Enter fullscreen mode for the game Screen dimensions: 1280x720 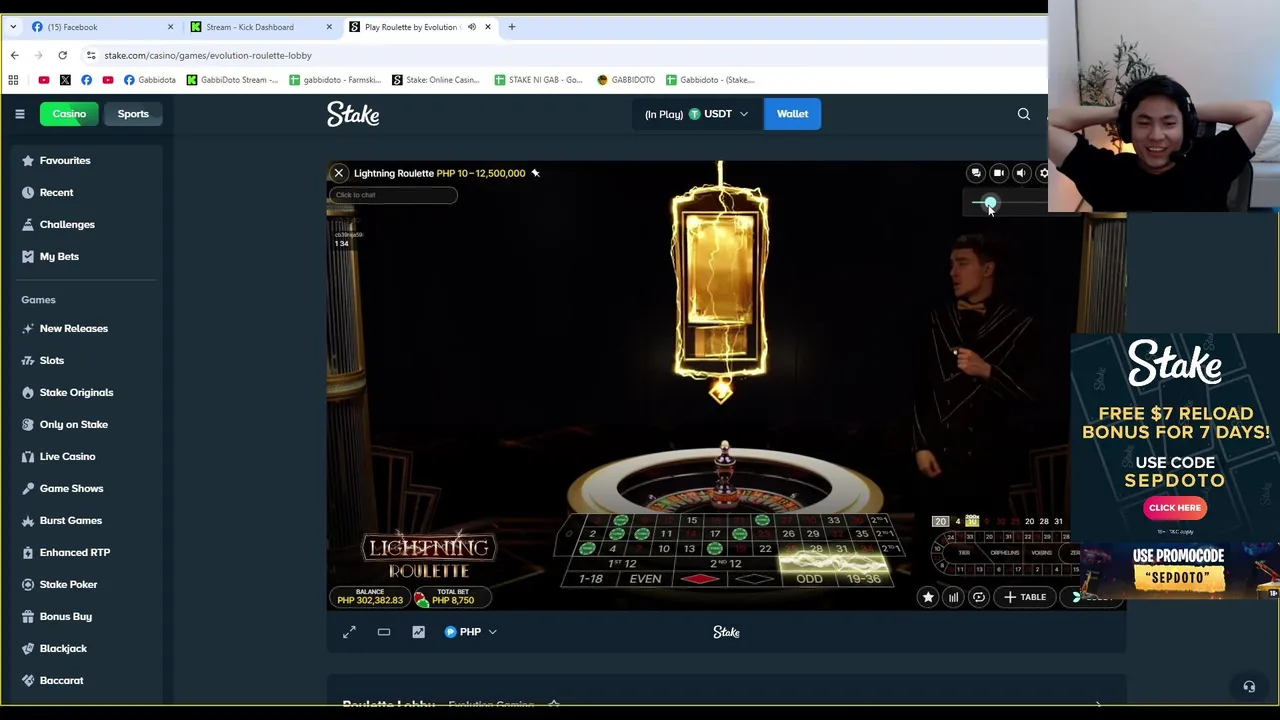[x=349, y=632]
